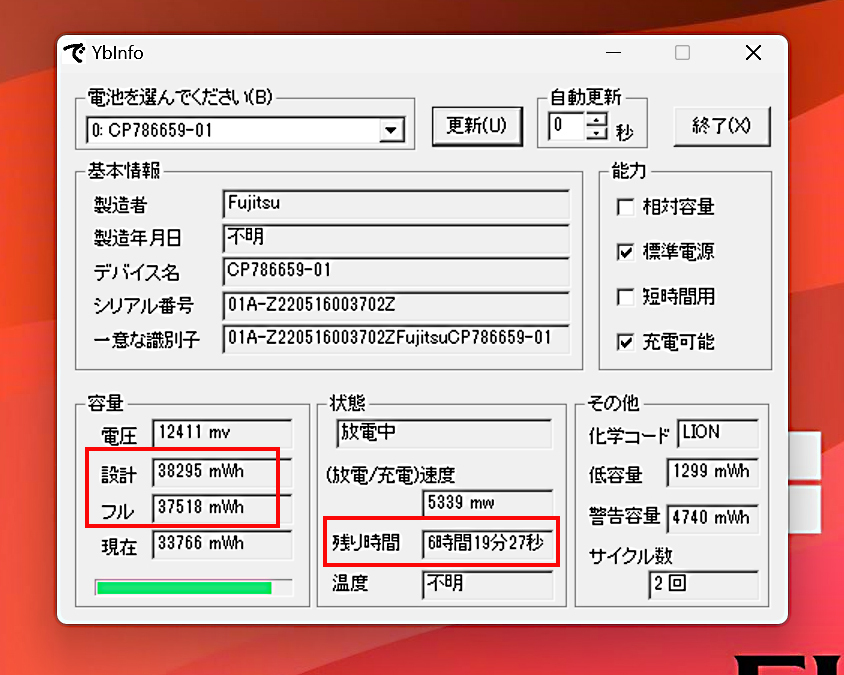Screen dimensions: 844x675
Task: Click the (放電/充電)速度 label
Action: (x=391, y=475)
